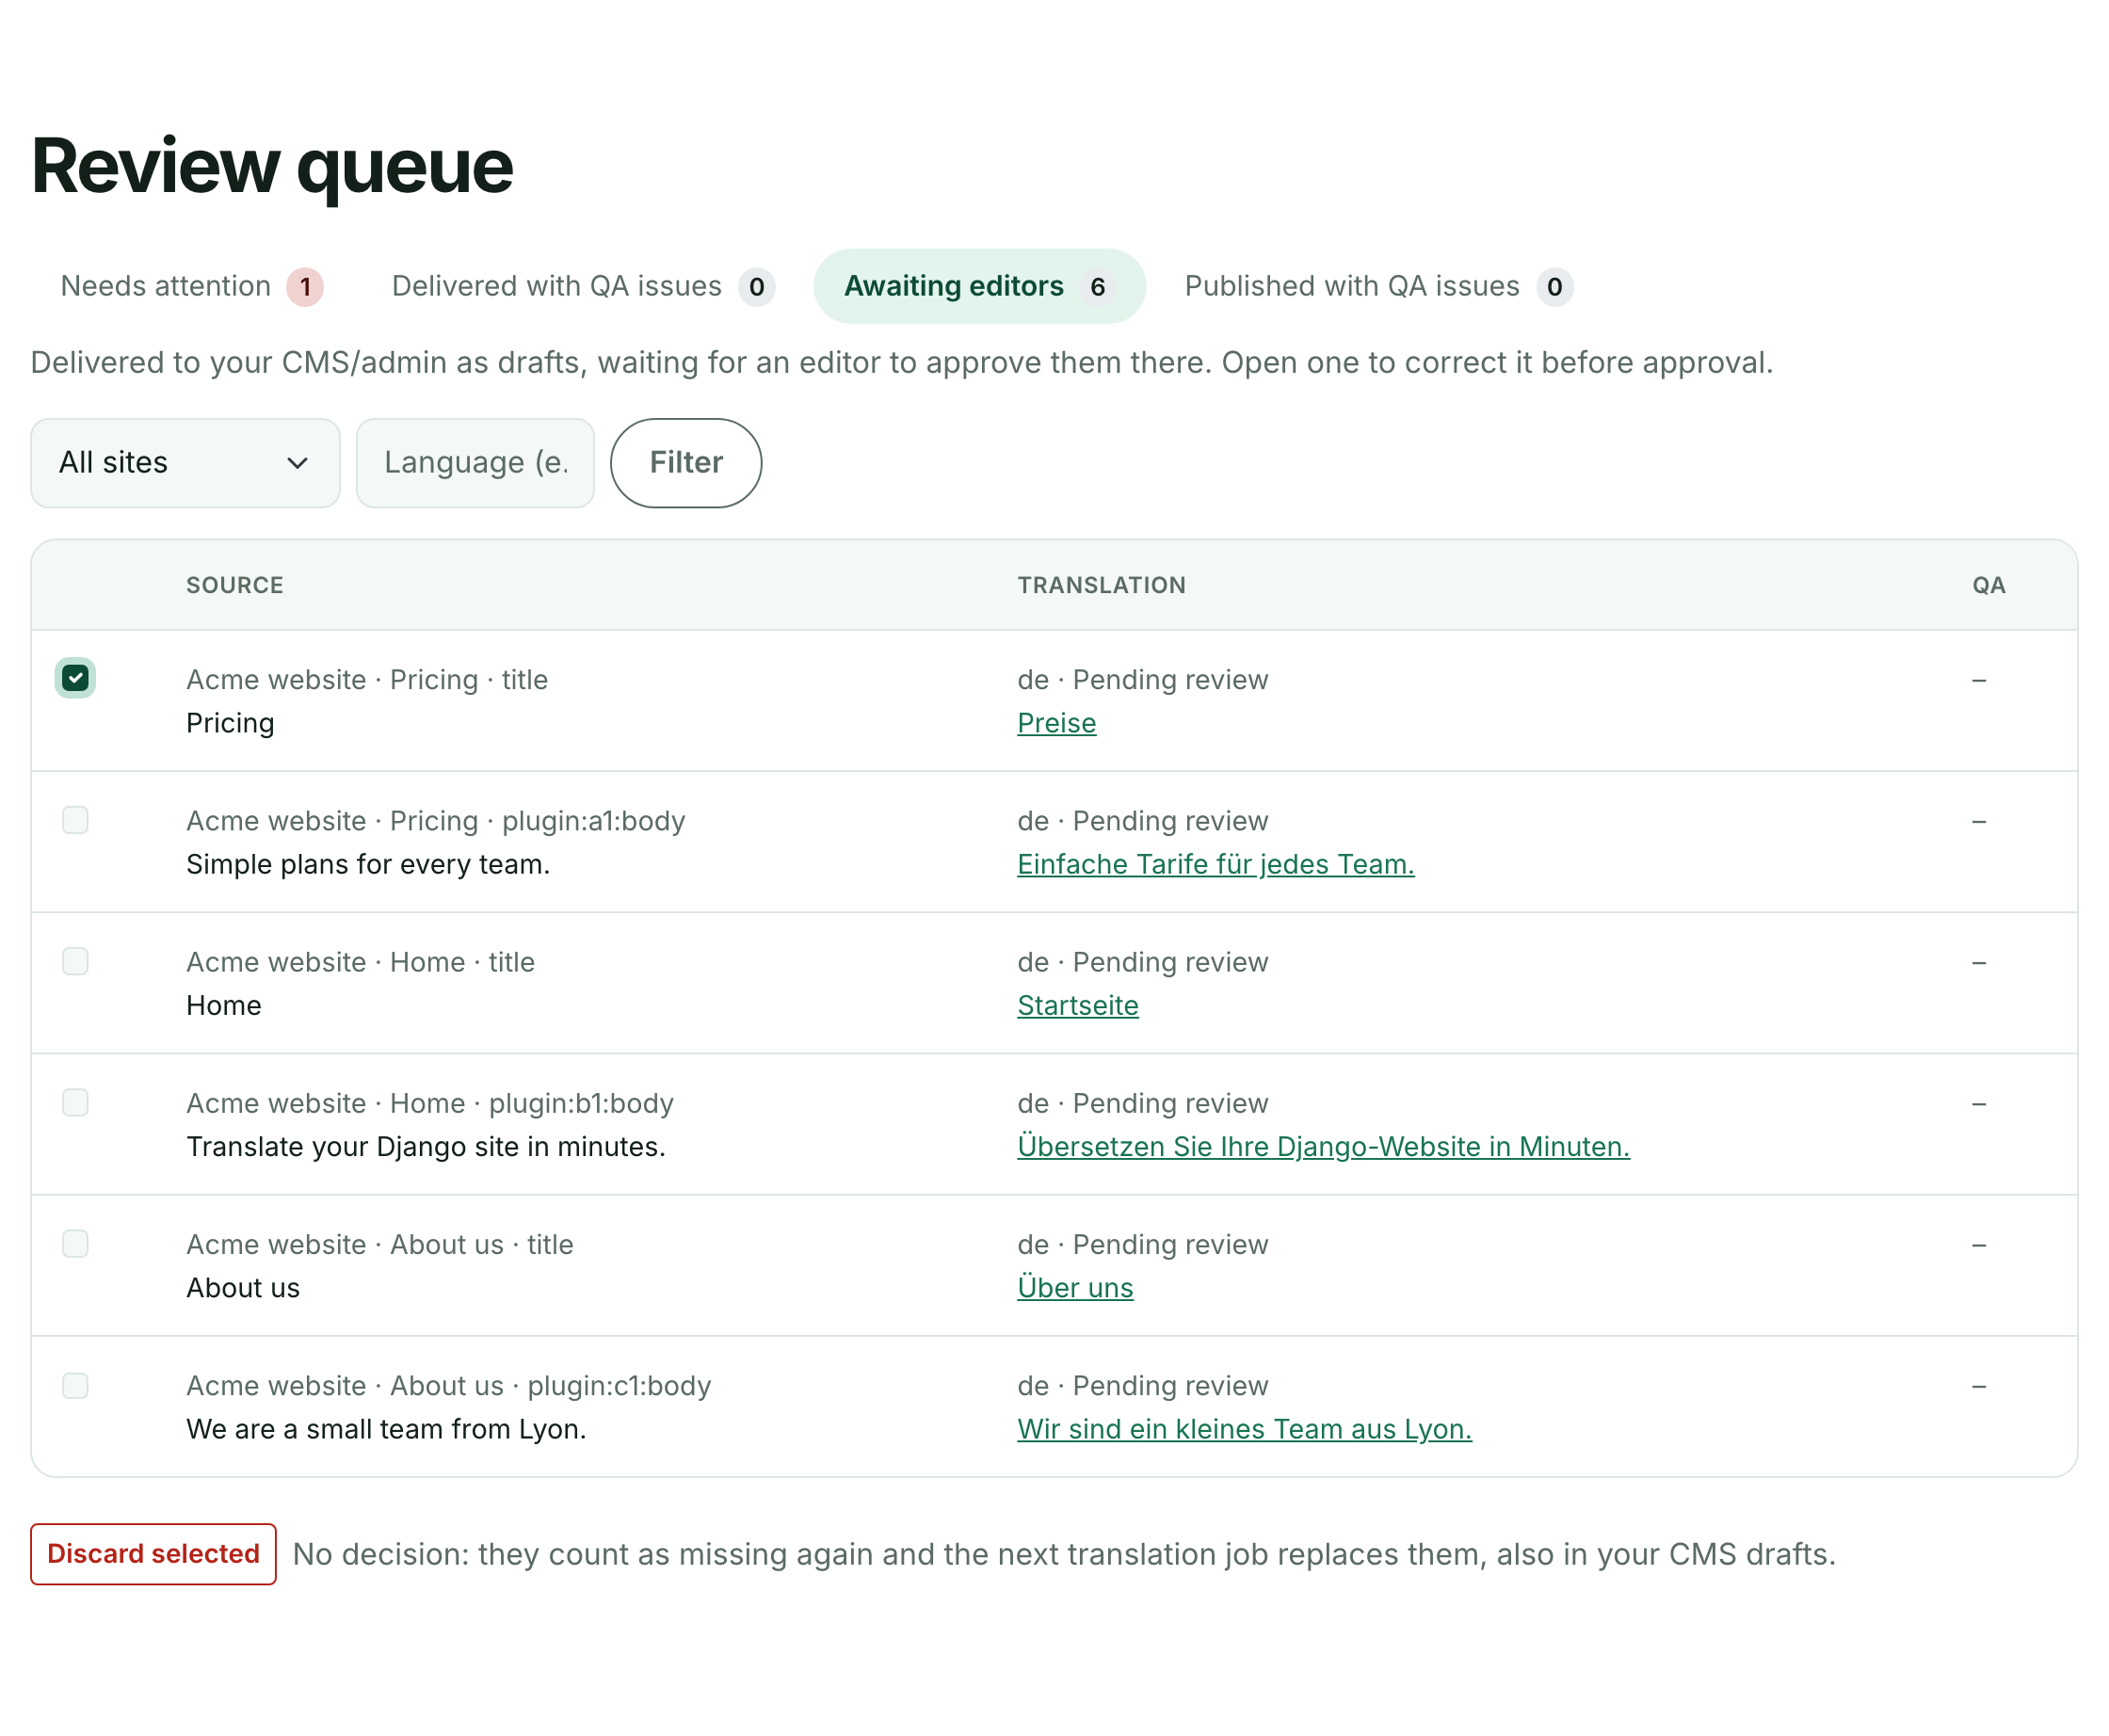This screenshot has width=2109, height=1736.
Task: Click the SOURCE column header
Action: [x=235, y=585]
